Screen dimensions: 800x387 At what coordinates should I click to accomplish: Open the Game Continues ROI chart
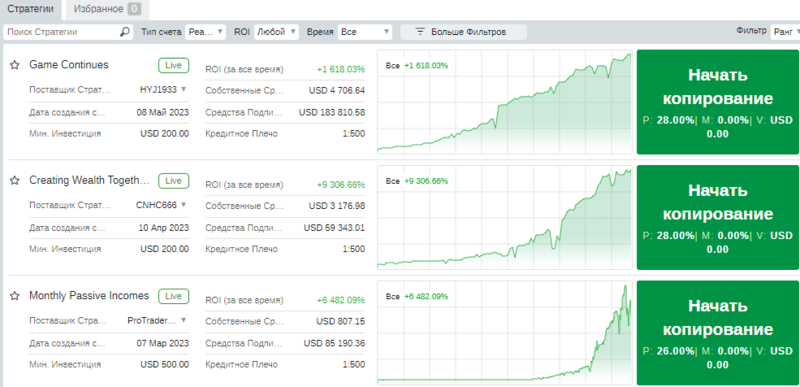point(505,102)
